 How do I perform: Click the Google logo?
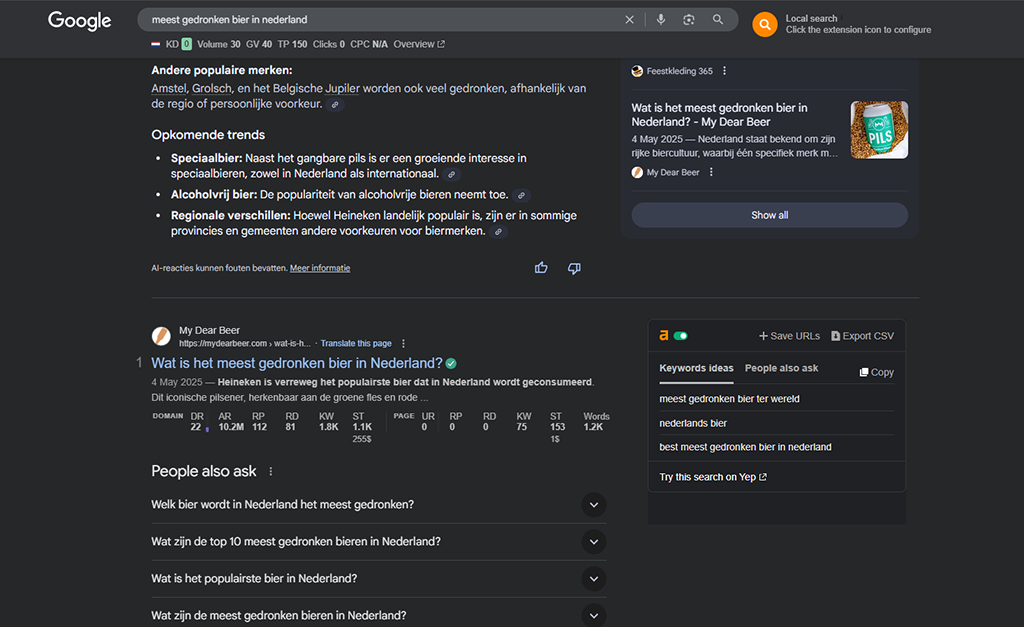click(80, 21)
